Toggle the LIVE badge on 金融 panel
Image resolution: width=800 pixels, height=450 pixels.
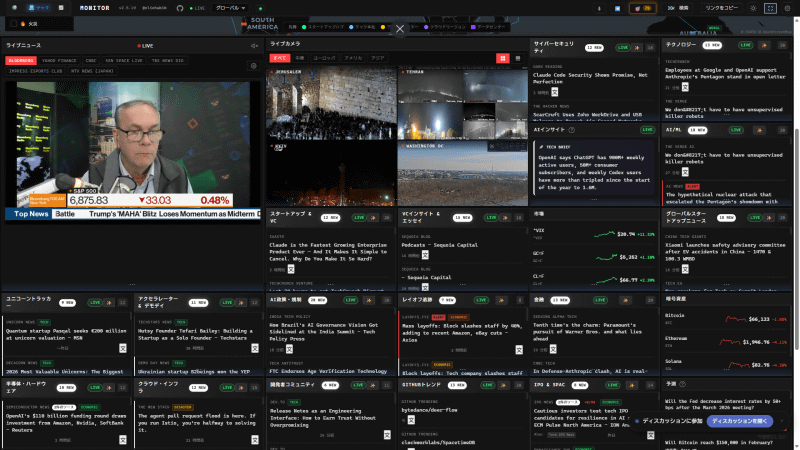601,301
